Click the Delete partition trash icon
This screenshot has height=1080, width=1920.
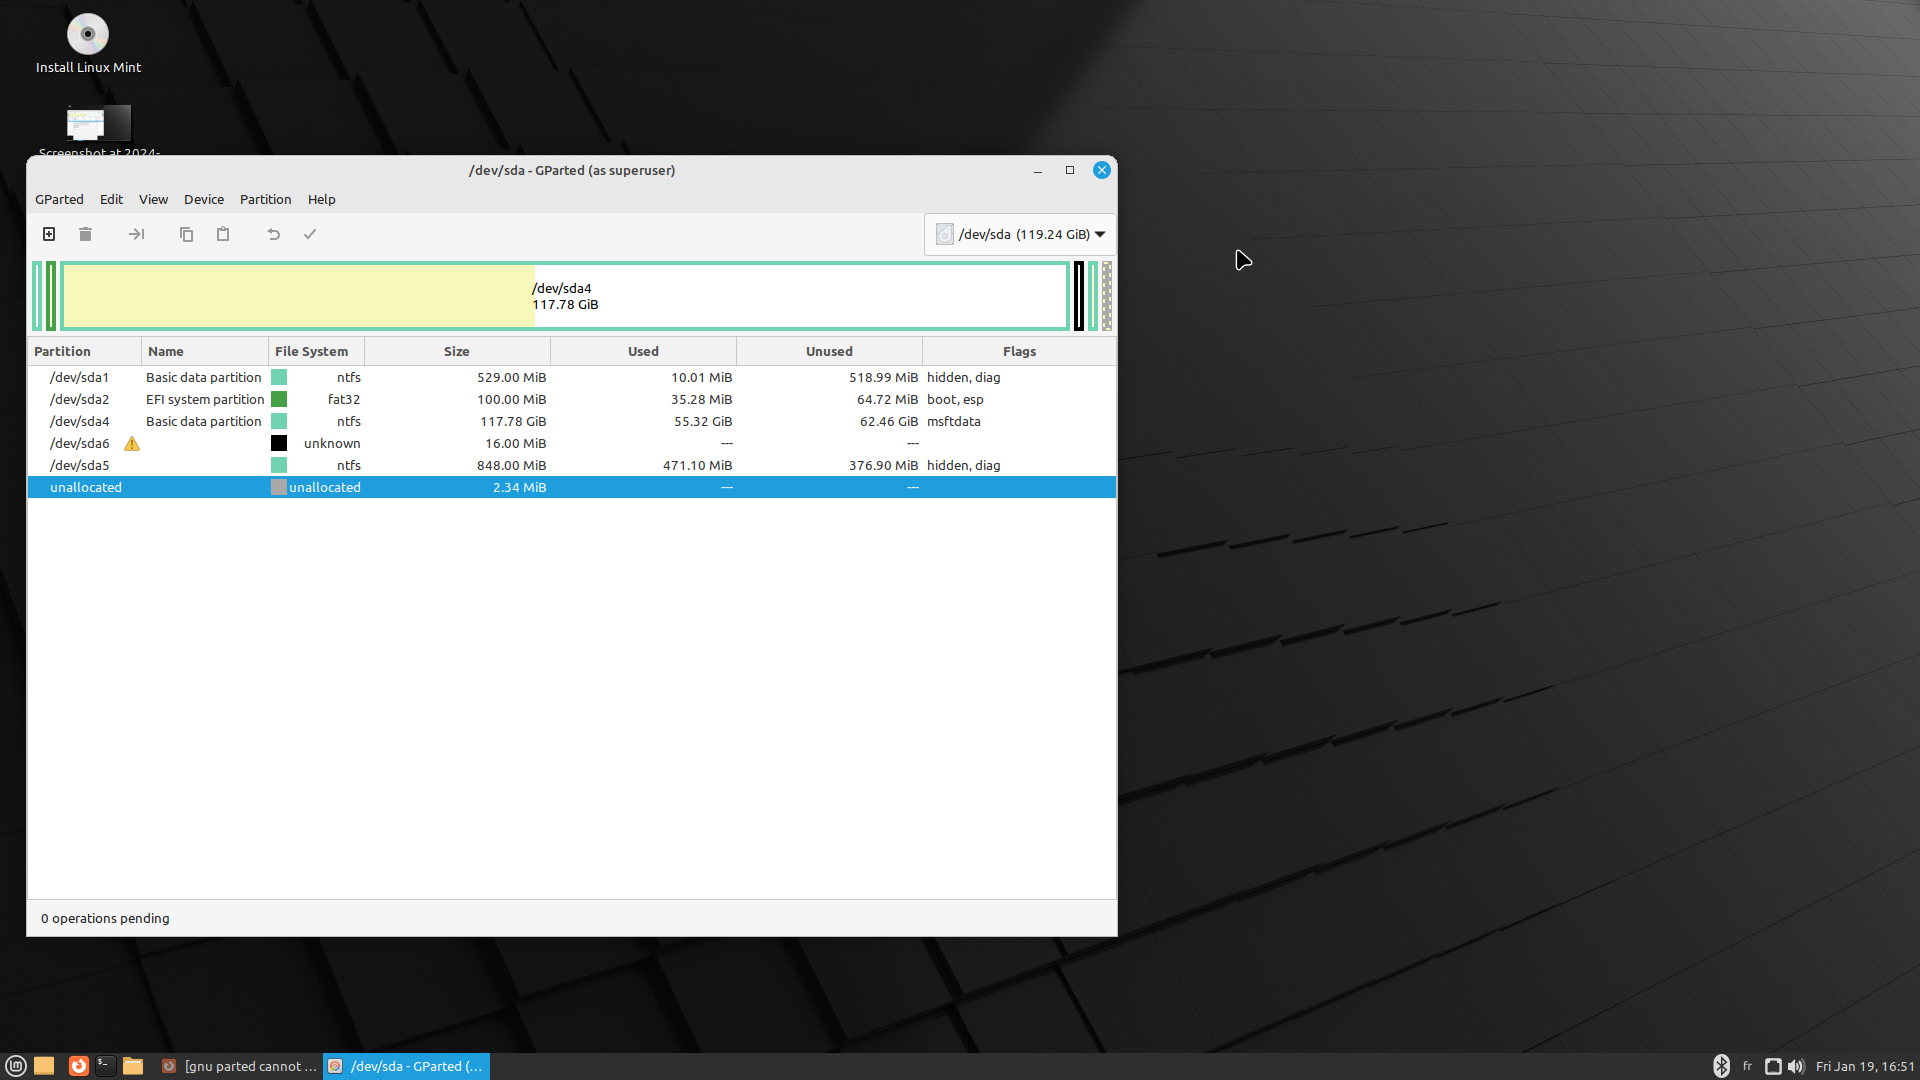(85, 234)
